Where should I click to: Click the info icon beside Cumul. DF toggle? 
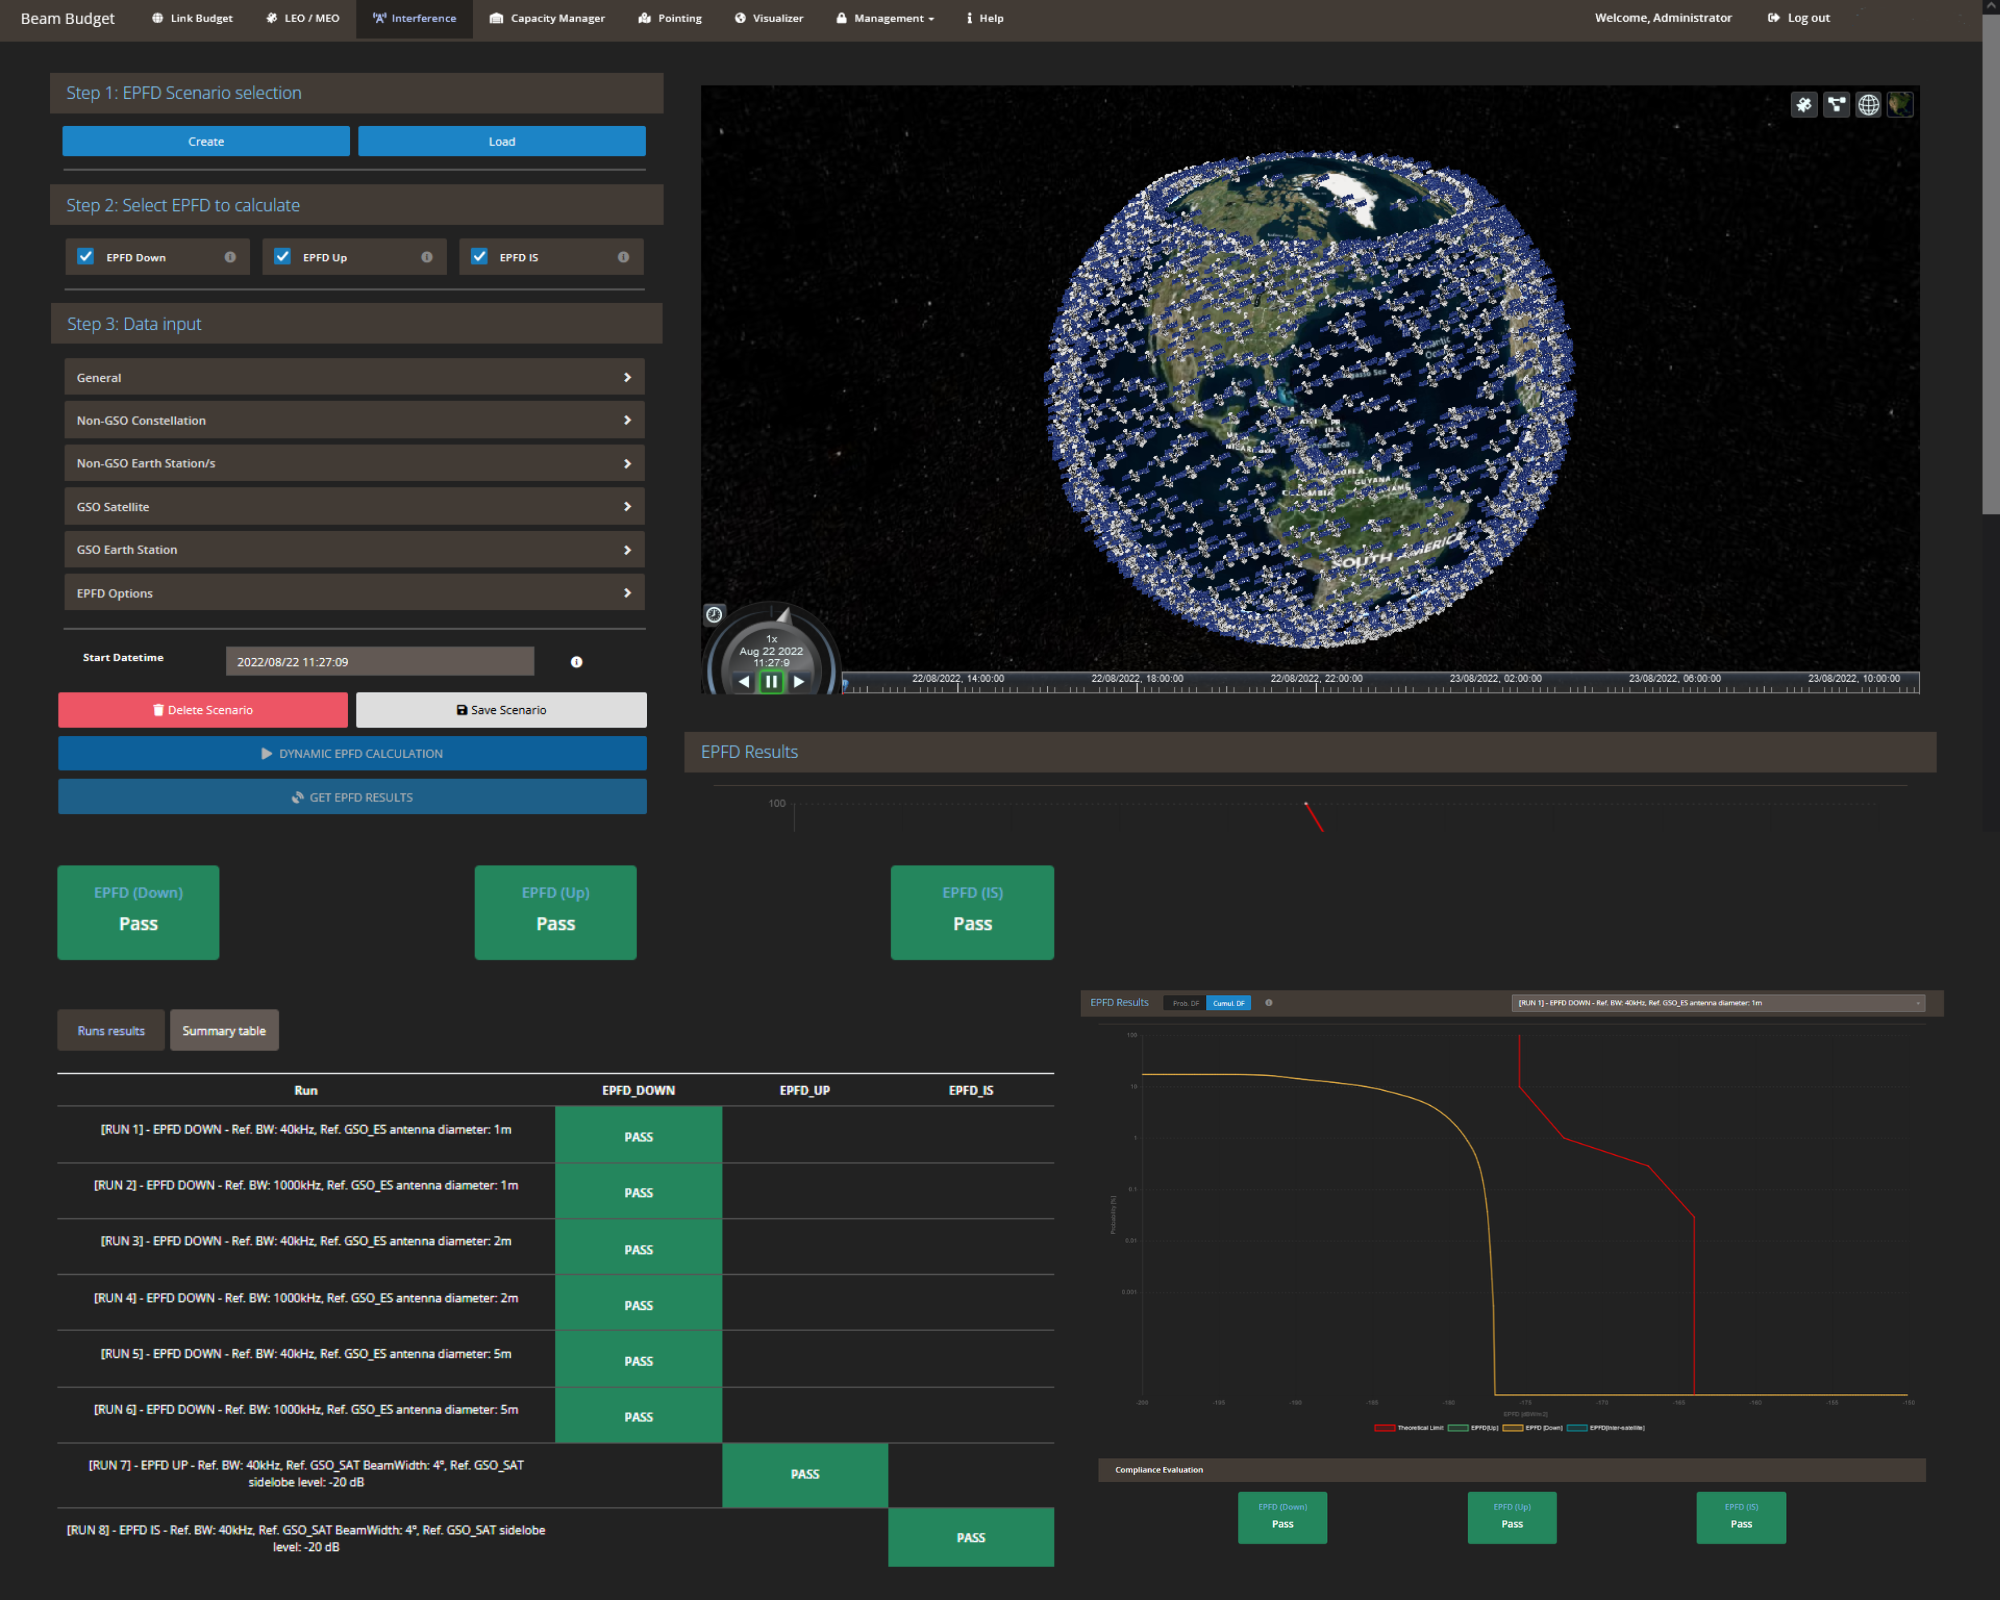click(1269, 1002)
